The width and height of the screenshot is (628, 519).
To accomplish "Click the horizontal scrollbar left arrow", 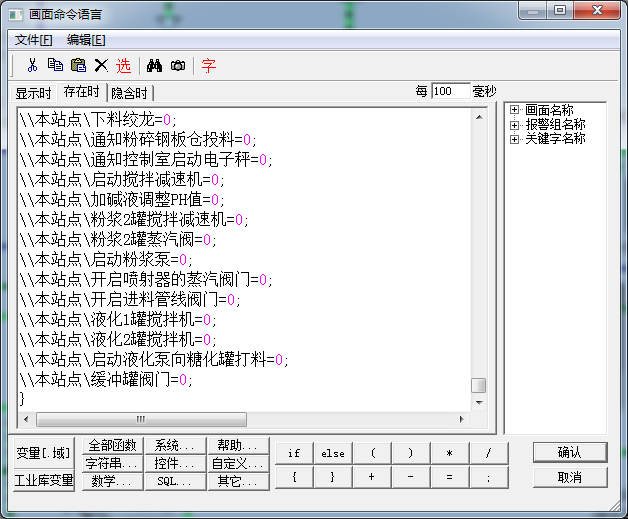I will point(26,419).
